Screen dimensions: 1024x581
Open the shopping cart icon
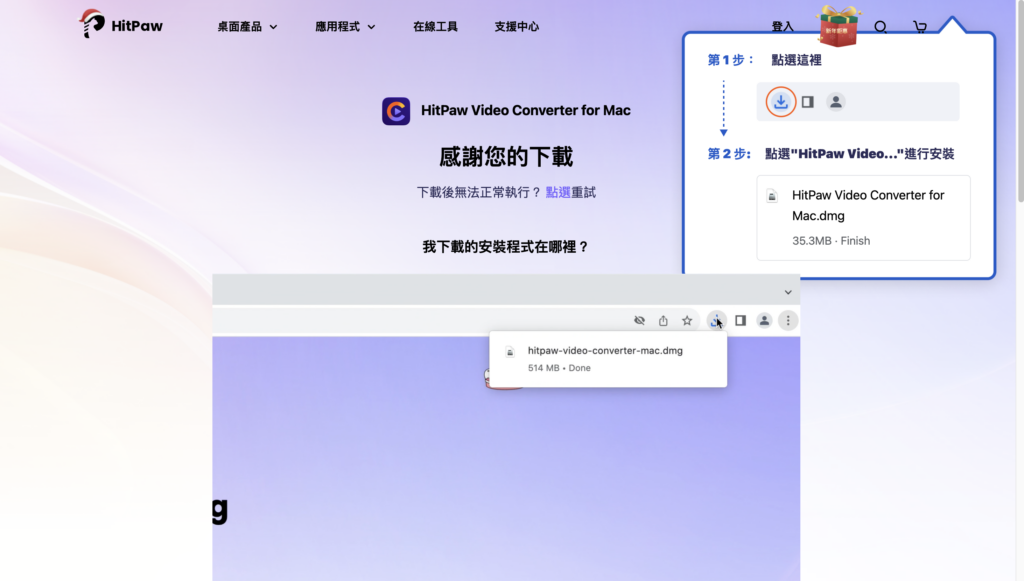pos(920,27)
